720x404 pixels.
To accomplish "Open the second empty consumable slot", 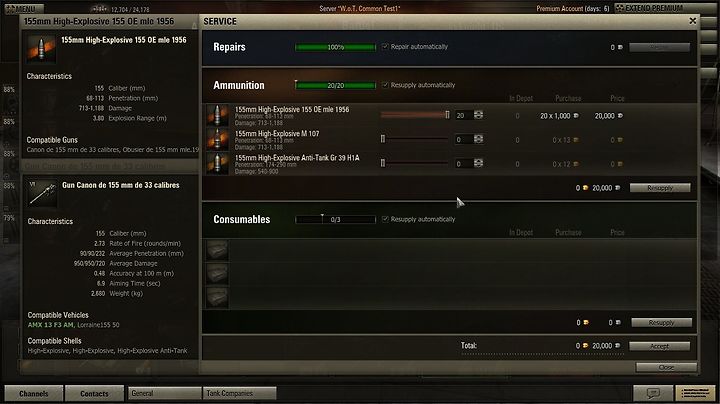I will (217, 274).
